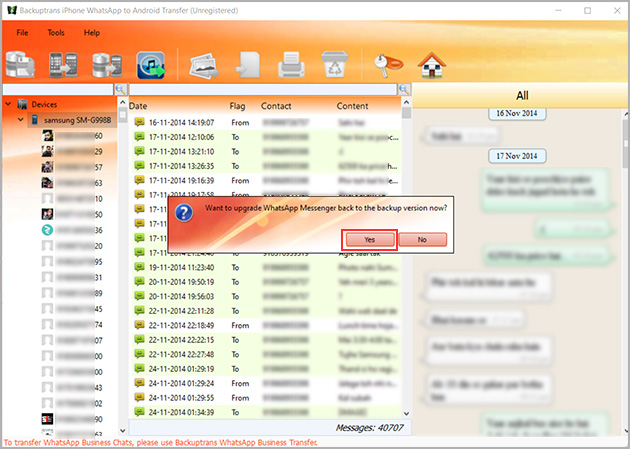Viewport: 630px width, 449px height.
Task: Click the phone-to-phone transfer toolbar icon
Action: [x=63, y=65]
